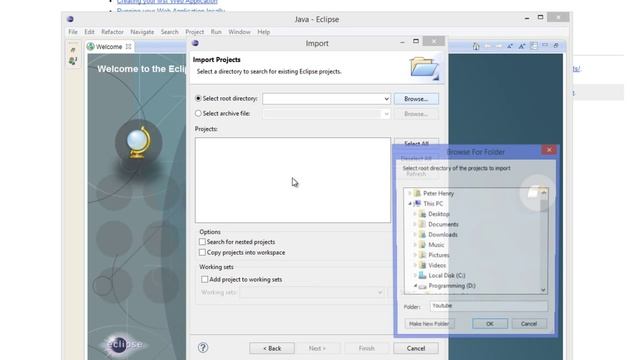
Task: Click the Folder name input field
Action: click(489, 306)
